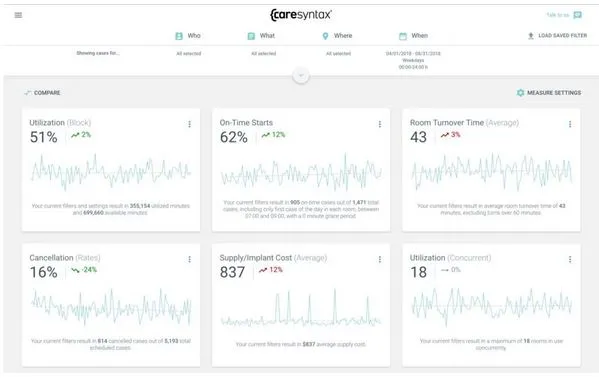Click the 0% flat trend indicator
Viewport: 599px width, 378px height.
pos(451,270)
